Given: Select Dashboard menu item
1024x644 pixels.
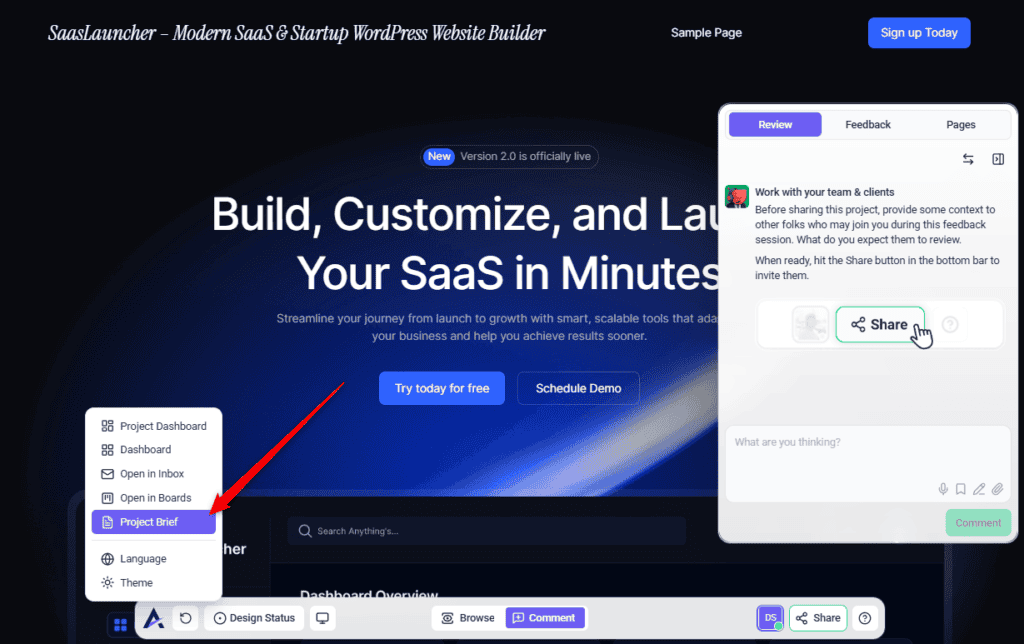Looking at the screenshot, I should pyautogui.click(x=153, y=449).
